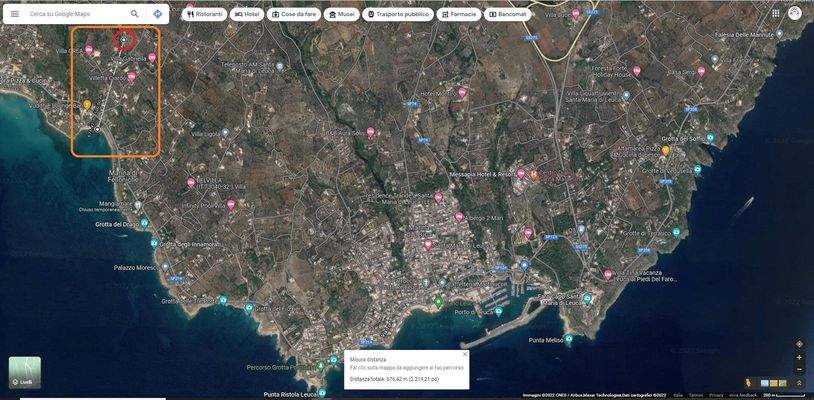814x400 pixels.
Task: Toggle the Livelli layers map view
Action: click(x=25, y=372)
